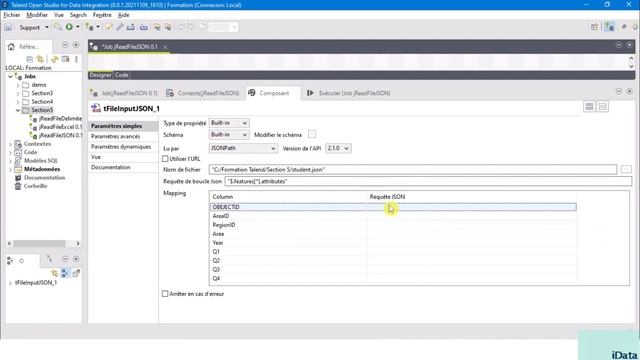Expand the Section3 folder
This screenshot has width=640, height=360.
18,93
